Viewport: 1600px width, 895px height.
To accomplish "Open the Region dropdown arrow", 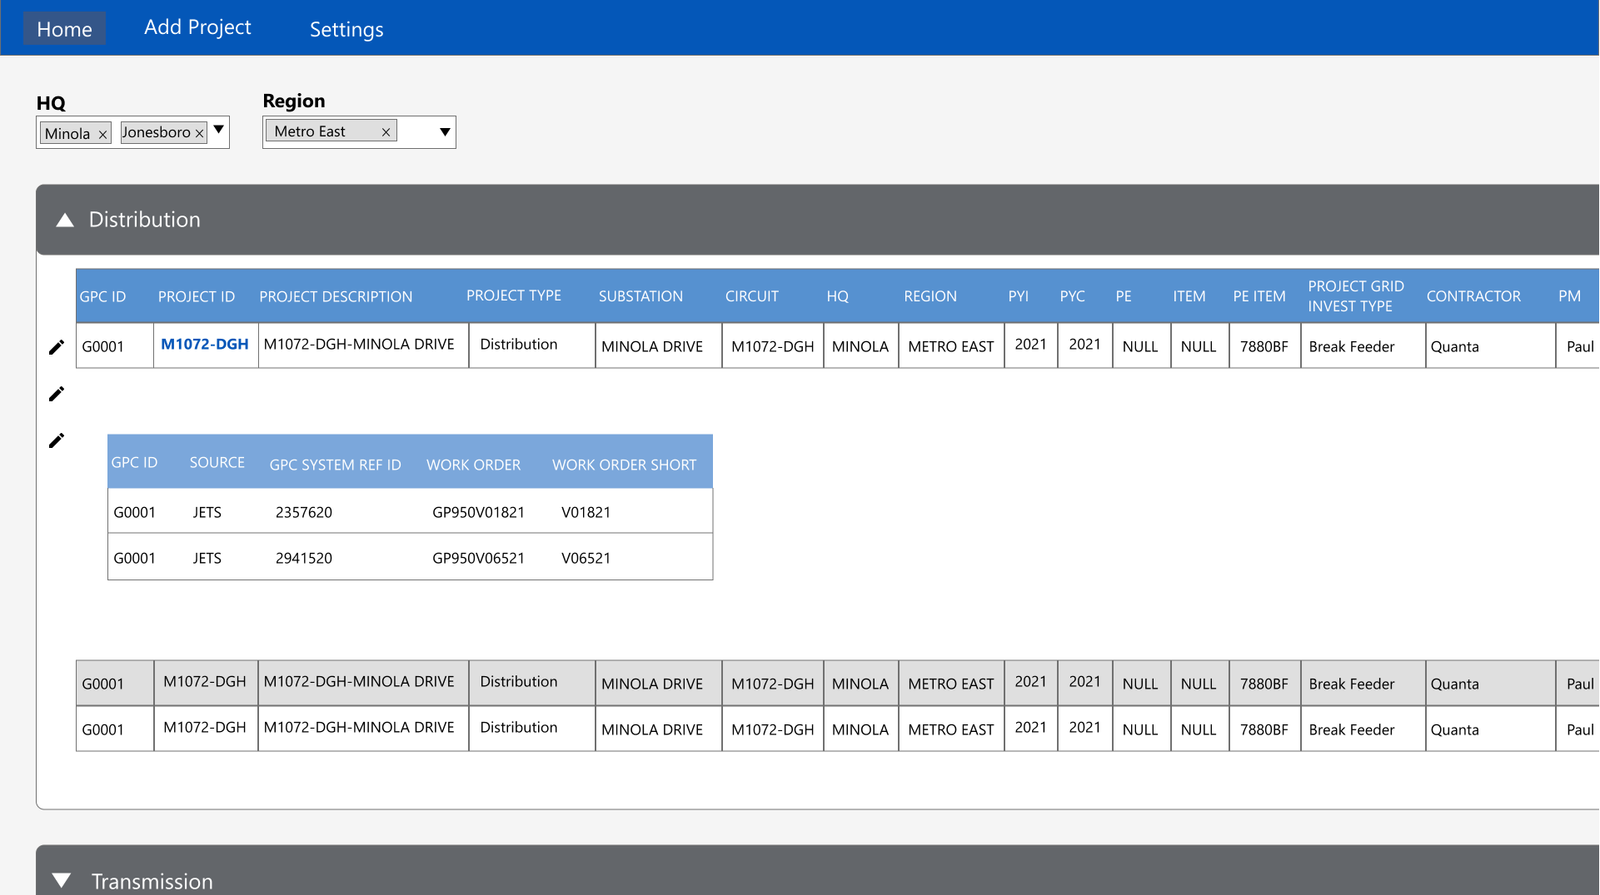I will click(445, 132).
